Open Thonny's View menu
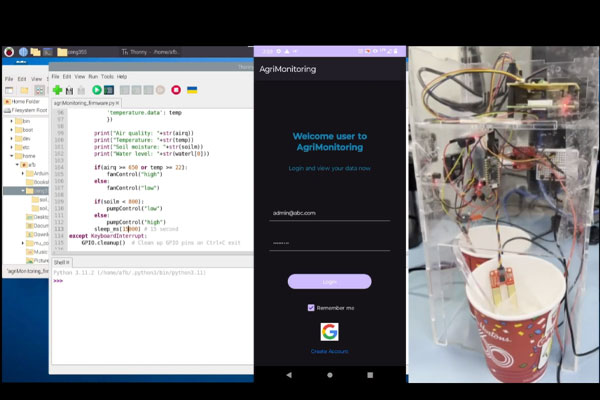 (x=80, y=77)
